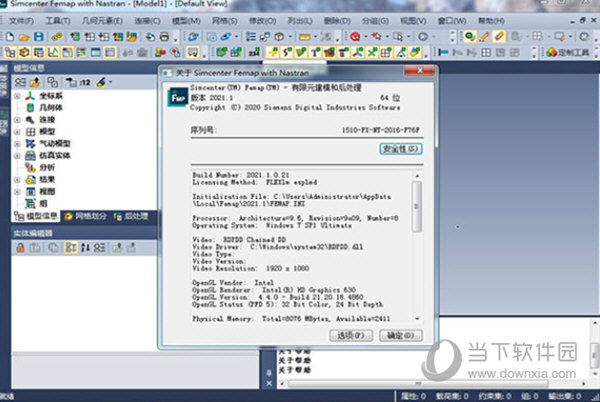Click the 选项(P) button in About dialog
The height and width of the screenshot is (402, 600).
(x=351, y=335)
